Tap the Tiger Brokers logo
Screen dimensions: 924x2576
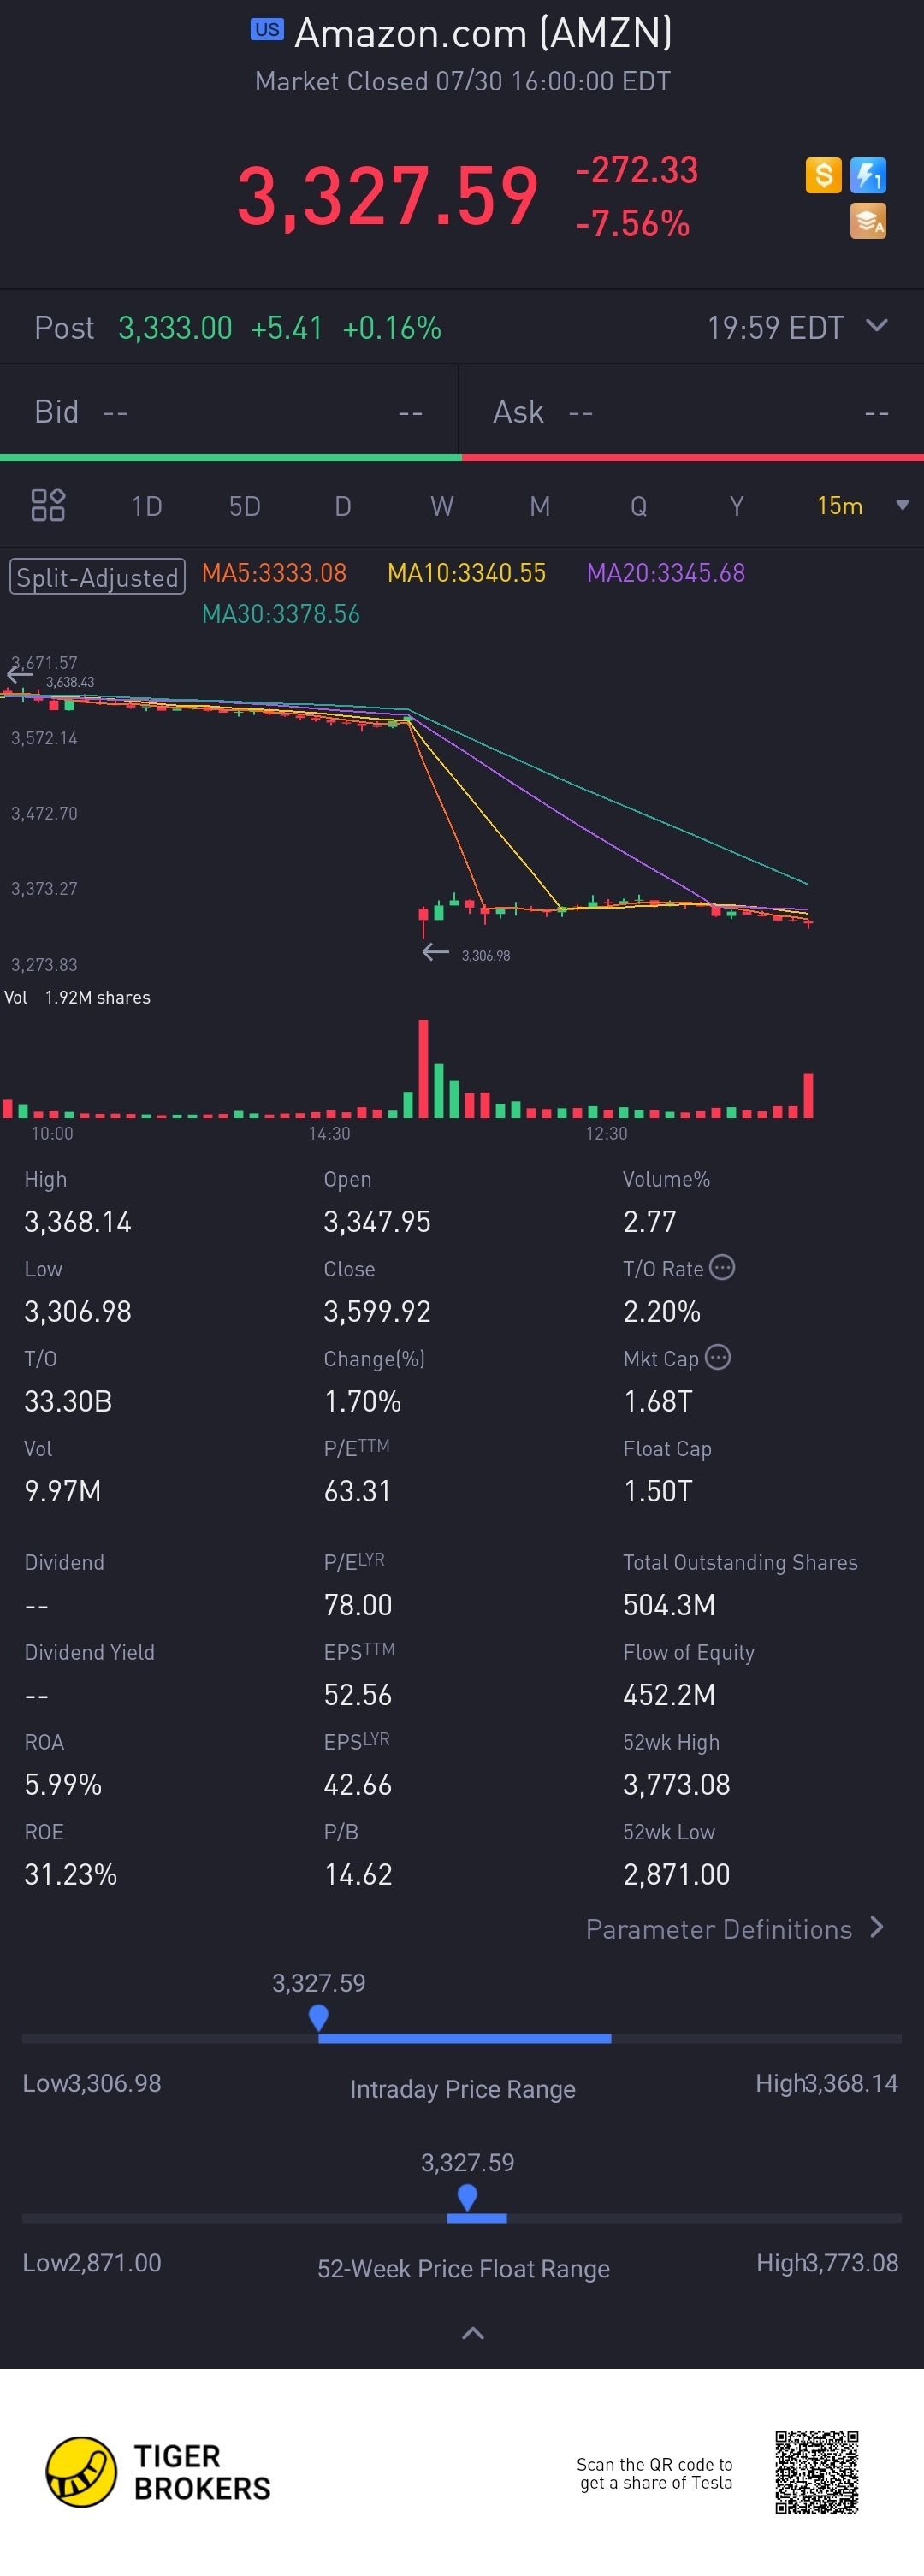tap(158, 2471)
